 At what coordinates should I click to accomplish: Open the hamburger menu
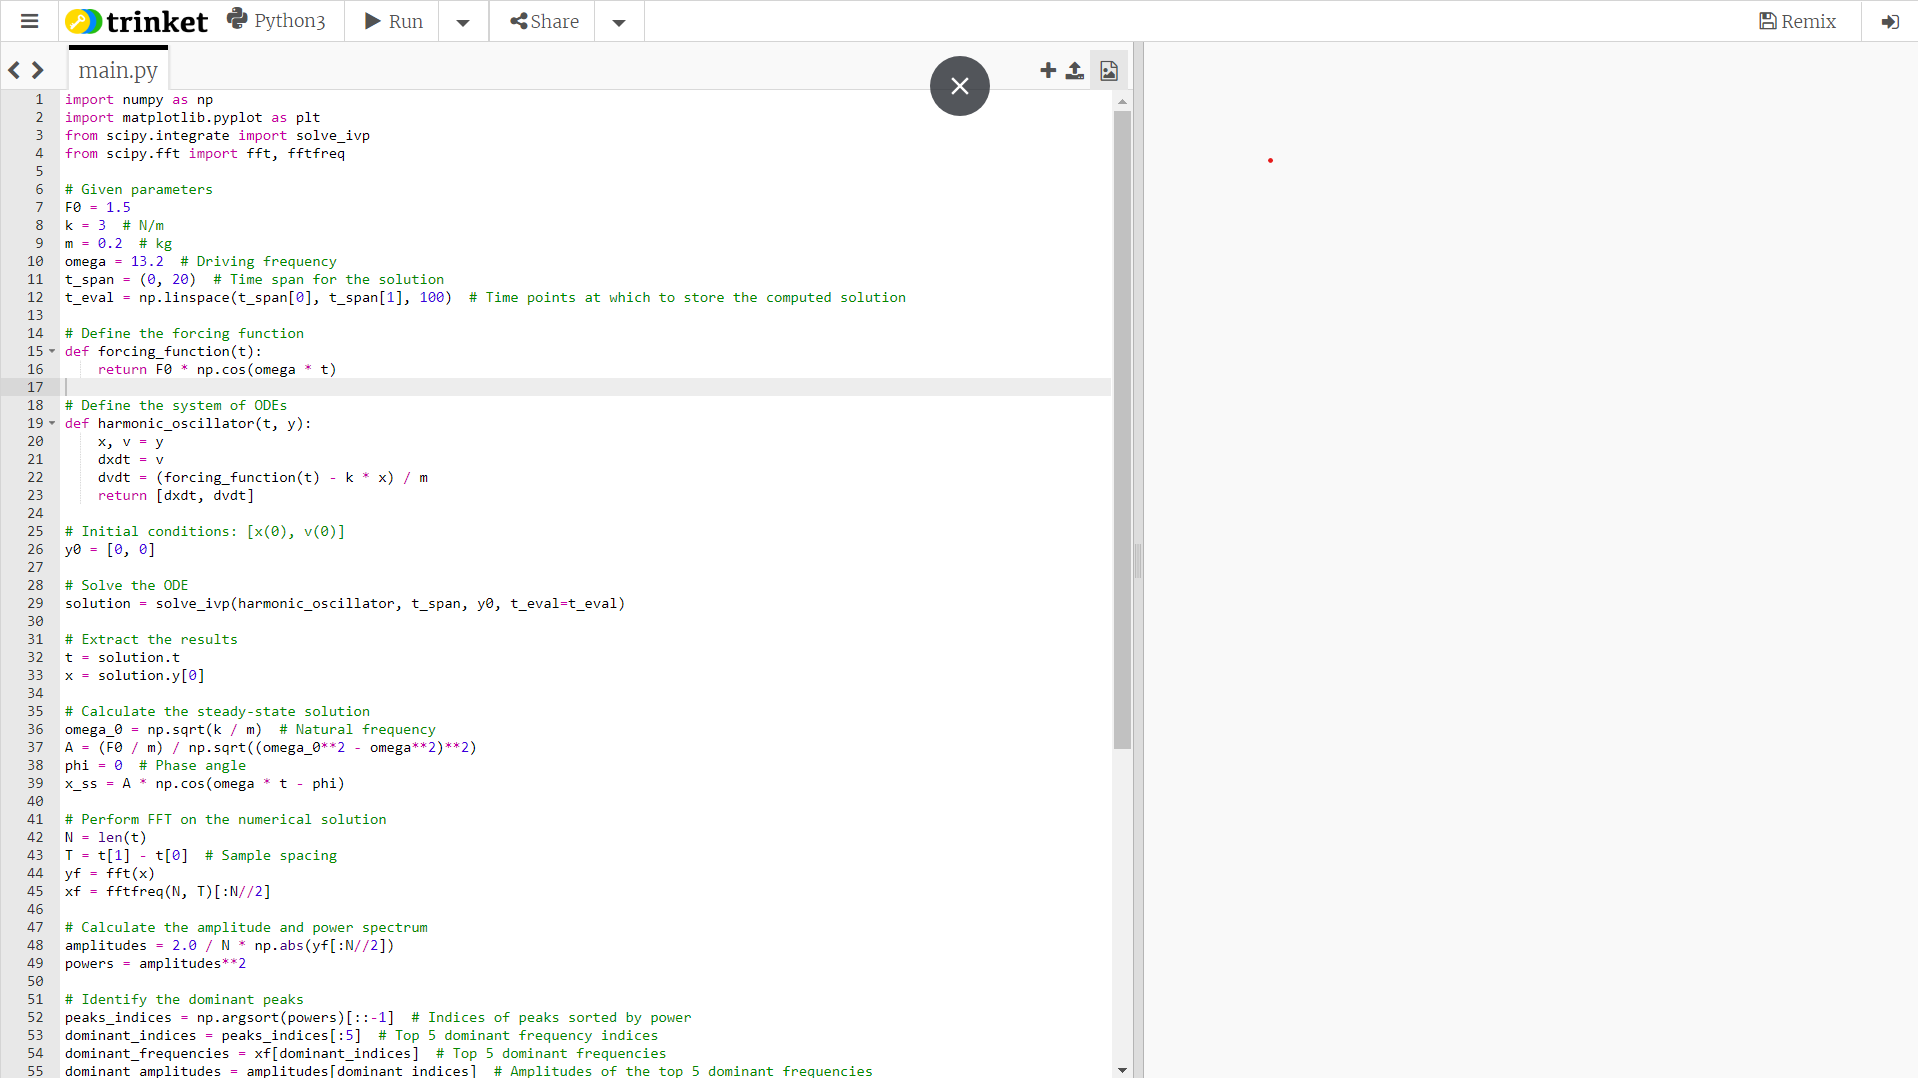pos(30,21)
